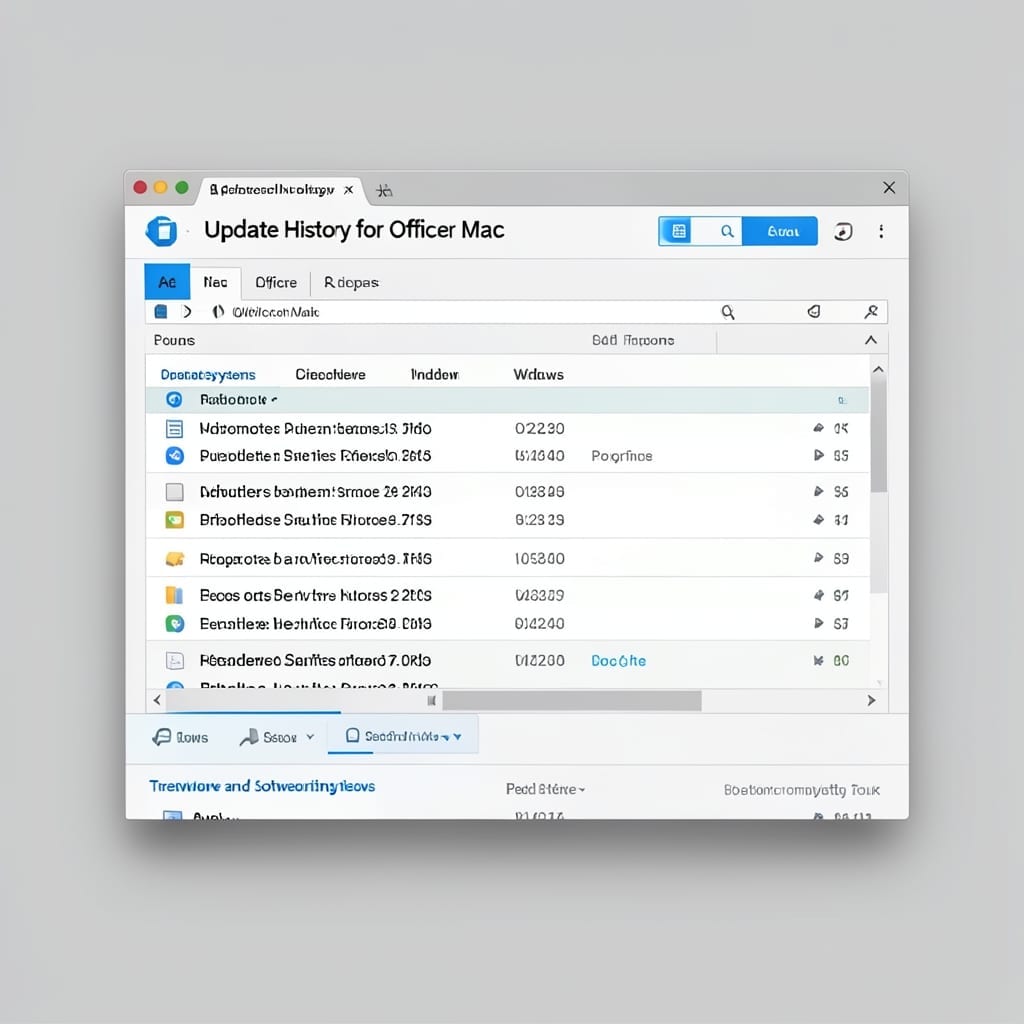The height and width of the screenshot is (1024, 1024).
Task: Click the refresh circle icon in header
Action: tap(842, 231)
